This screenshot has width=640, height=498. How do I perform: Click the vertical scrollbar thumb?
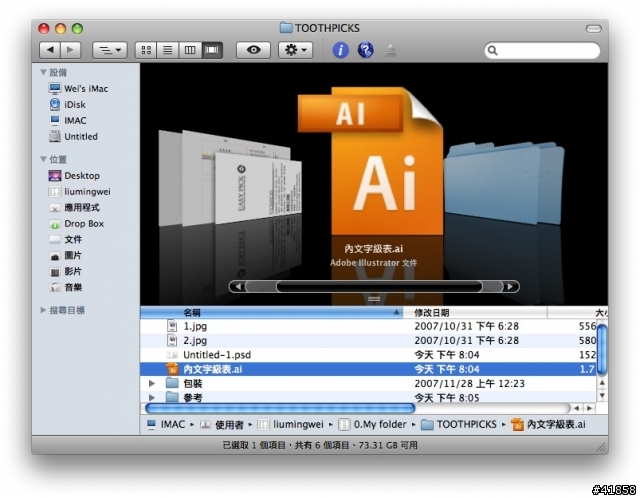coord(602,348)
